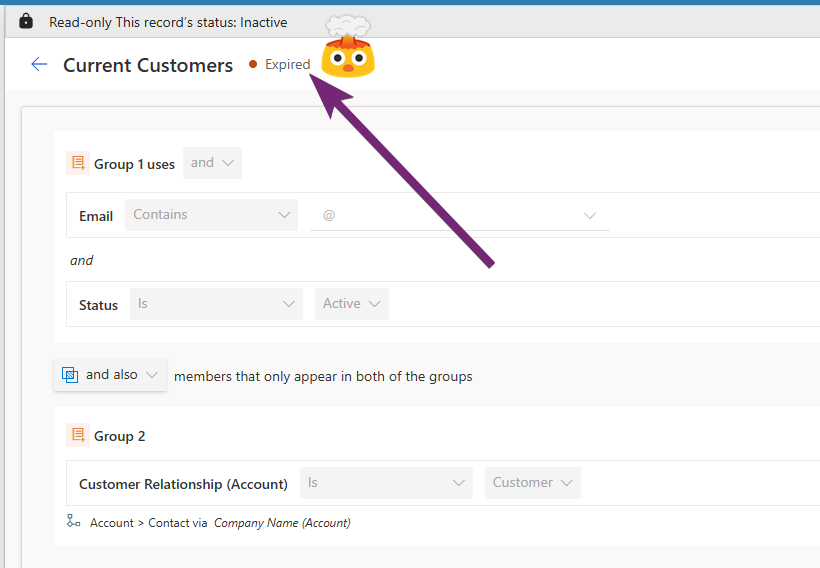Expand the and also group operator
The height and width of the screenshot is (568, 820).
coord(110,375)
